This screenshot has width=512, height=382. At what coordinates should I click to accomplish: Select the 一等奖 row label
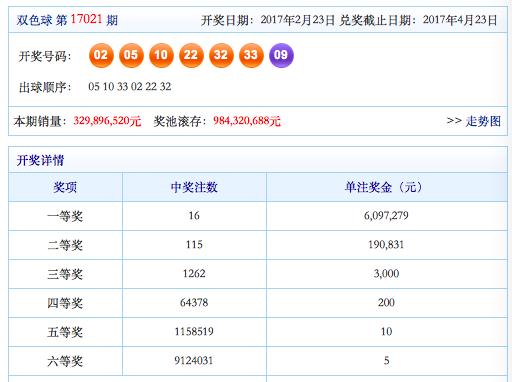65,216
